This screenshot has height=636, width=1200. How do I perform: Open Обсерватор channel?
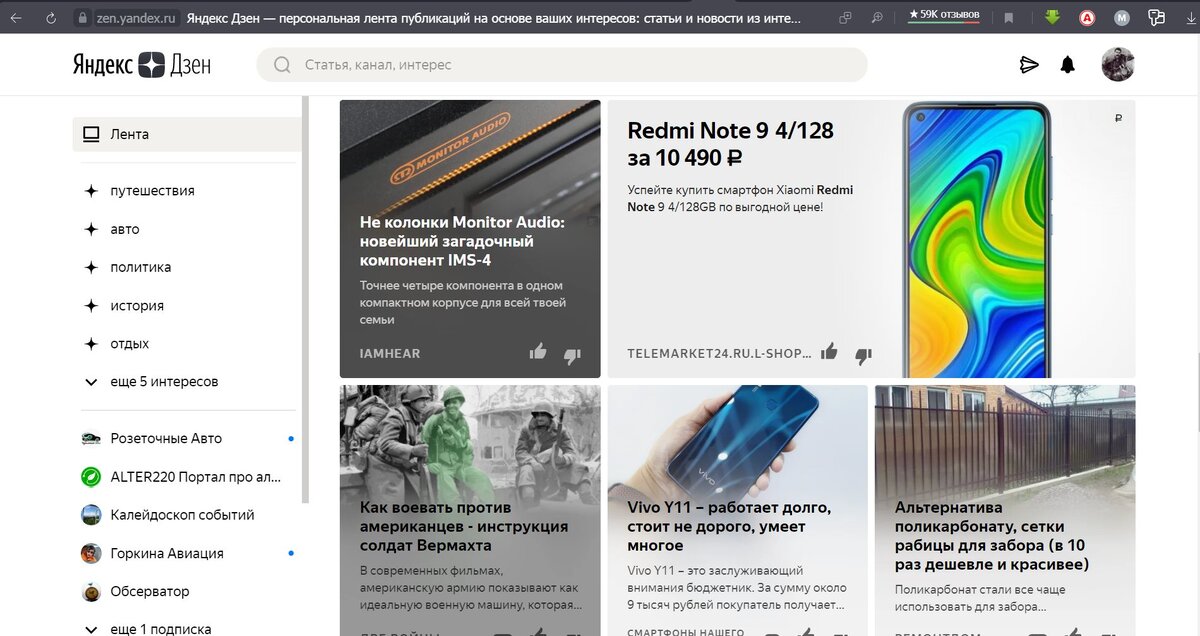(x=150, y=591)
